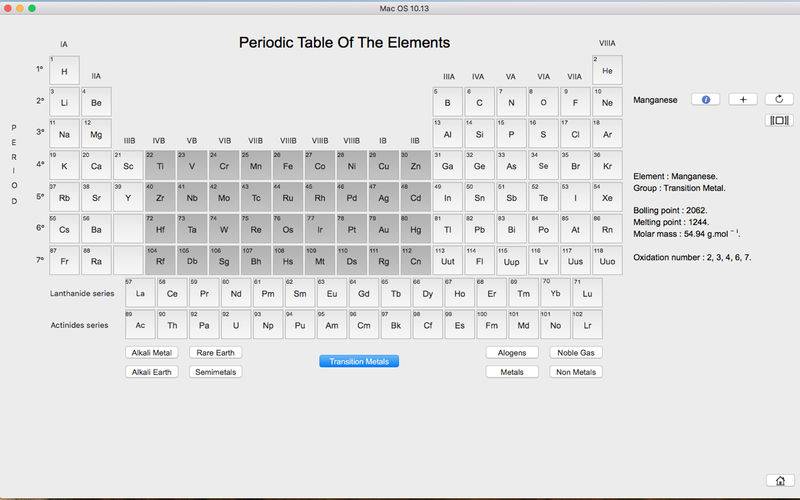This screenshot has height=500, width=800.
Task: Select the Actinium (Ac) cell
Action: pos(140,324)
